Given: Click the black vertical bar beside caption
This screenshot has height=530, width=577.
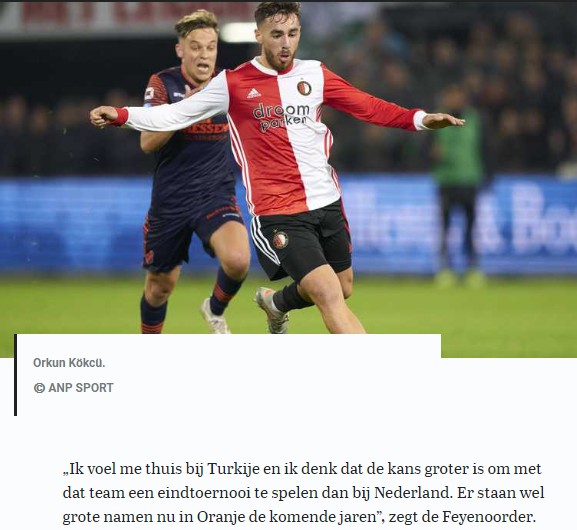Looking at the screenshot, I should click(15, 375).
